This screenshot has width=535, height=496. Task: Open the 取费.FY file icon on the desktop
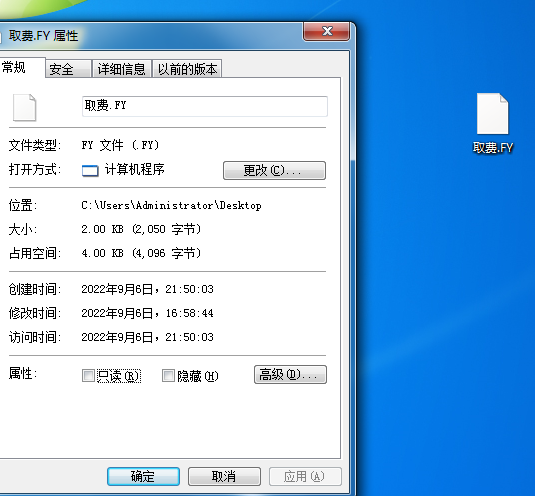492,114
